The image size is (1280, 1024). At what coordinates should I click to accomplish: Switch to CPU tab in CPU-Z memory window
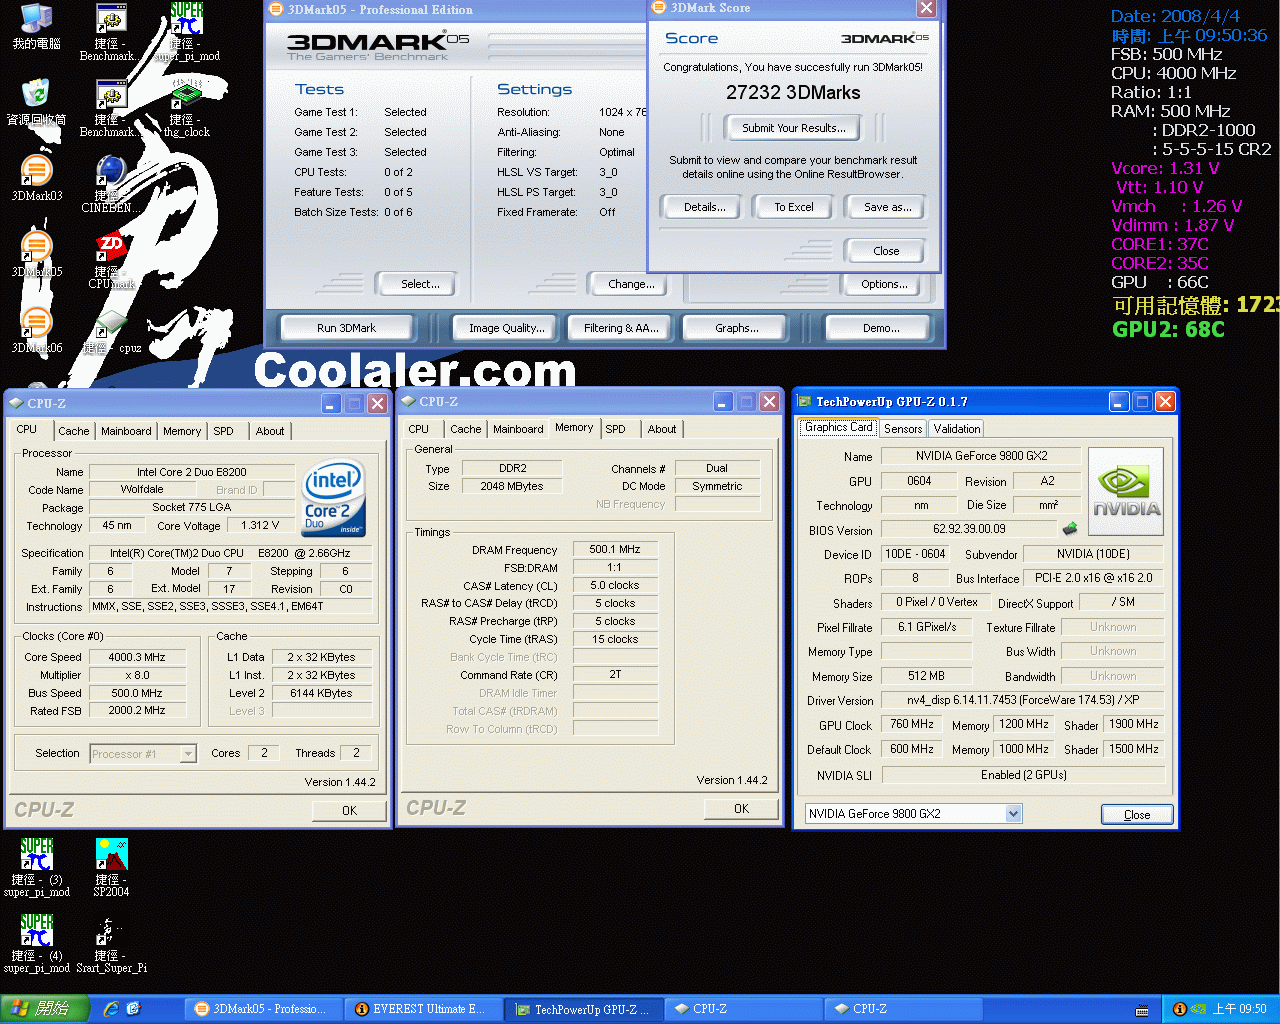(x=419, y=429)
